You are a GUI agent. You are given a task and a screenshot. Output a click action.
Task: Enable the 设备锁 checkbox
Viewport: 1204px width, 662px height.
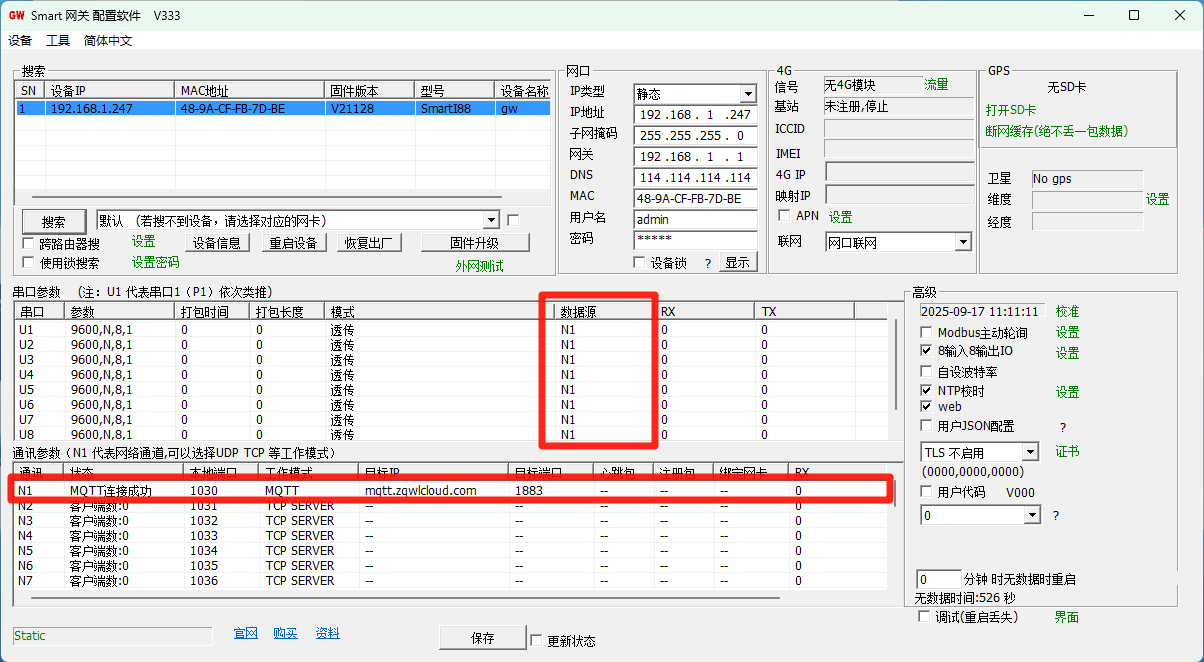pos(640,263)
